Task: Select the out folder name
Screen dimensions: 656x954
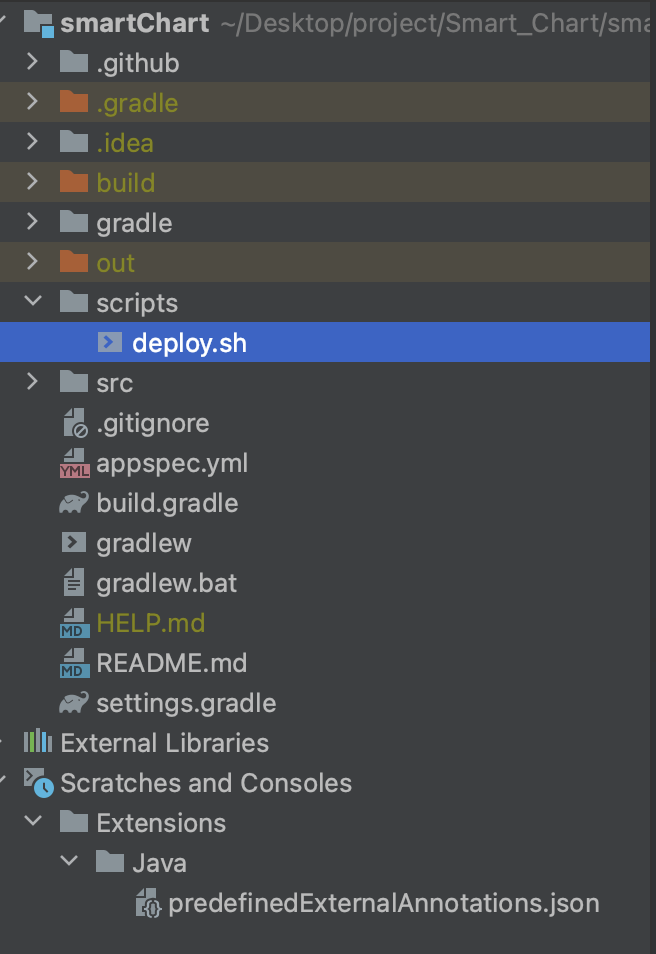Action: tap(116, 263)
